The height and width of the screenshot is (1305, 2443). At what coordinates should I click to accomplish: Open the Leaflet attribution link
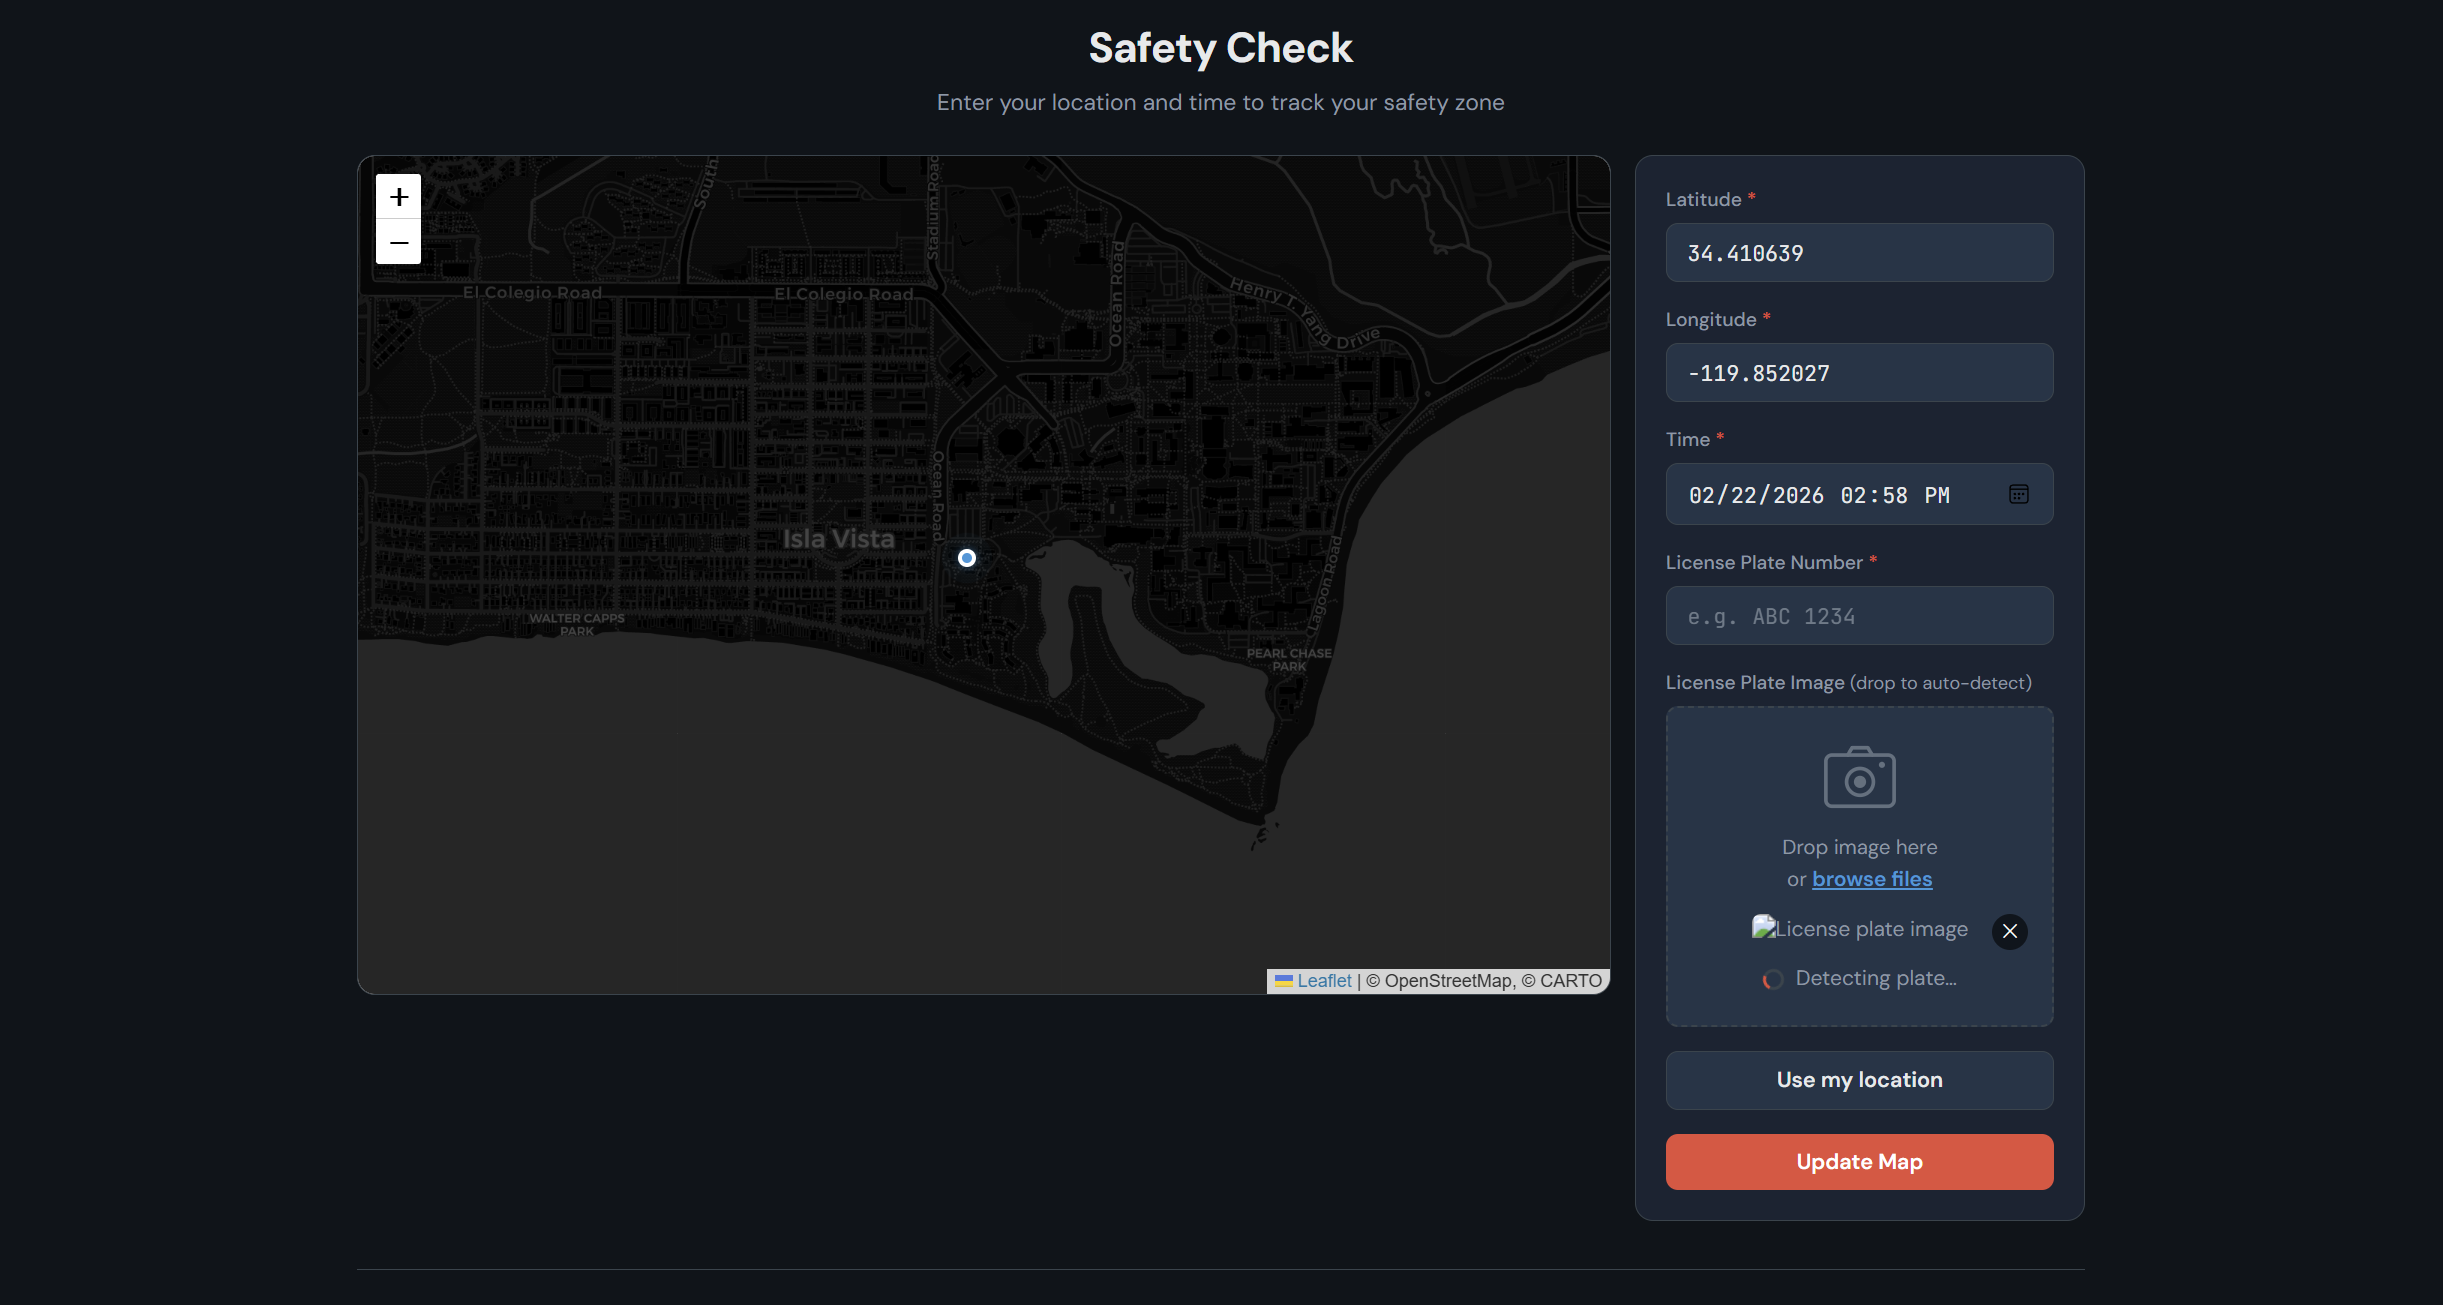coord(1323,981)
